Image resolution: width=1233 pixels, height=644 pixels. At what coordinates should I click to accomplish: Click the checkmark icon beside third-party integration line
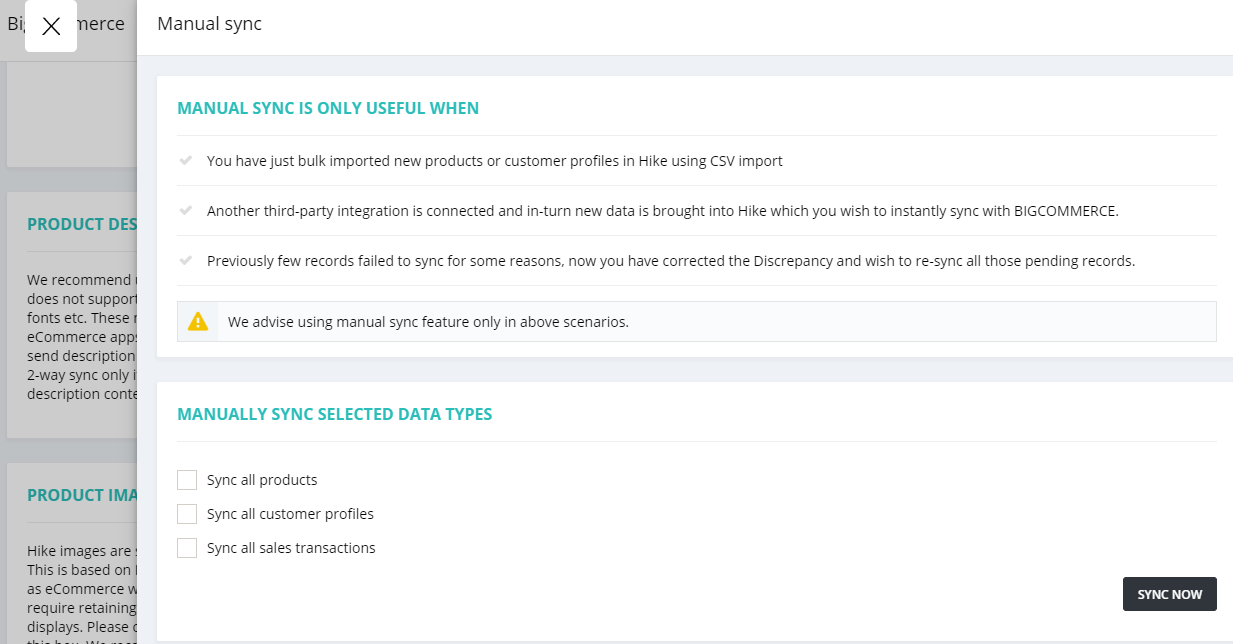click(x=185, y=211)
